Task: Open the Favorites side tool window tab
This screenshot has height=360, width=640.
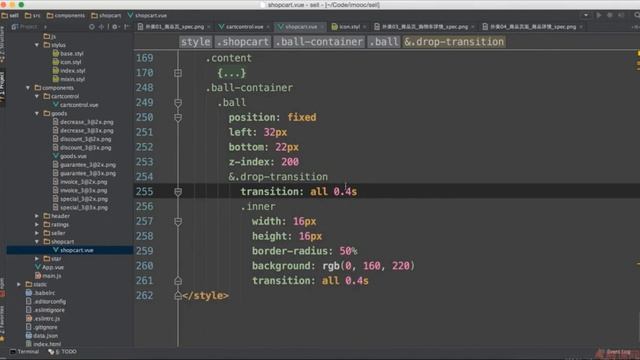Action: 2,322
